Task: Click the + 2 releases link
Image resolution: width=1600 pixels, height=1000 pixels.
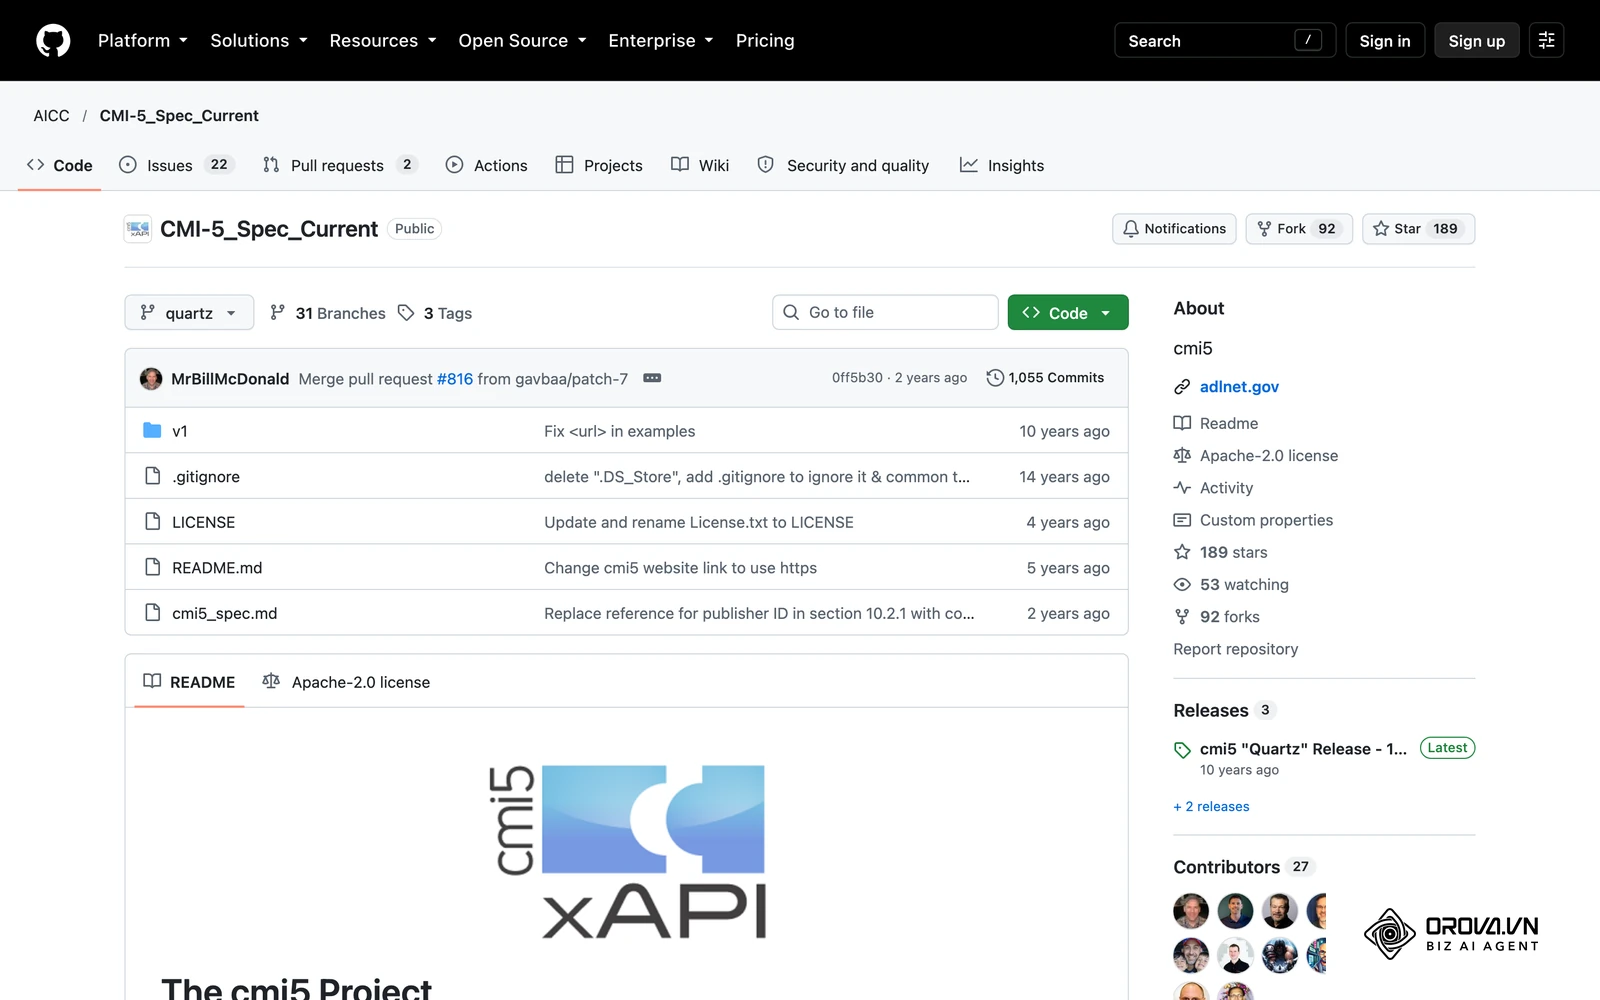Action: [x=1211, y=807]
